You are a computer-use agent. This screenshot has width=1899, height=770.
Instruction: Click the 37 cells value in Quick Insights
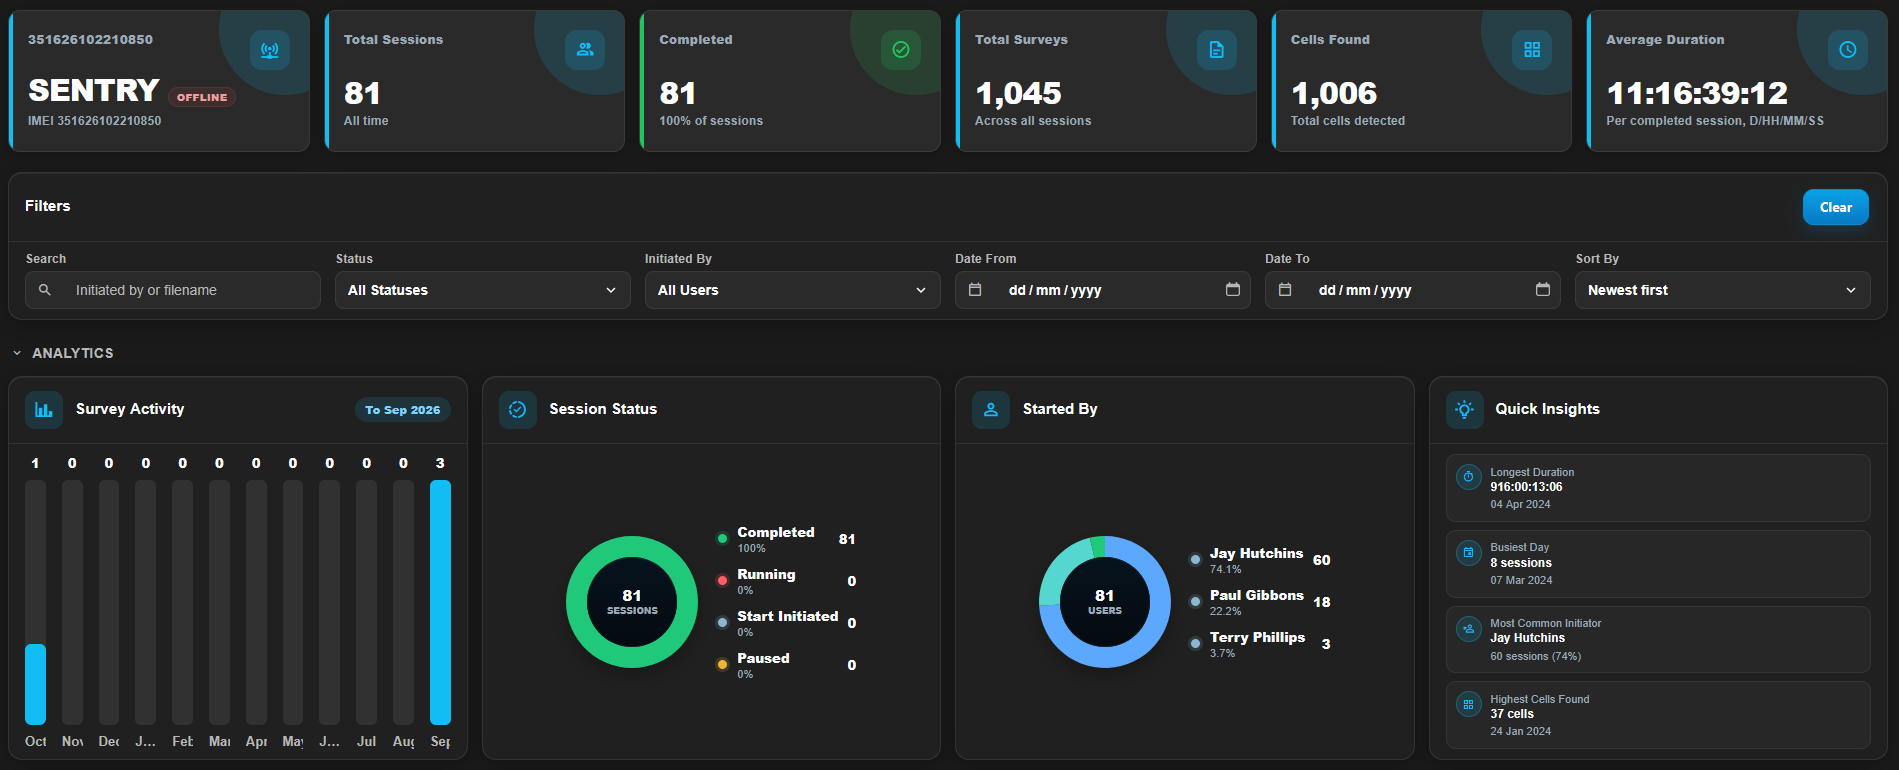point(1512,714)
